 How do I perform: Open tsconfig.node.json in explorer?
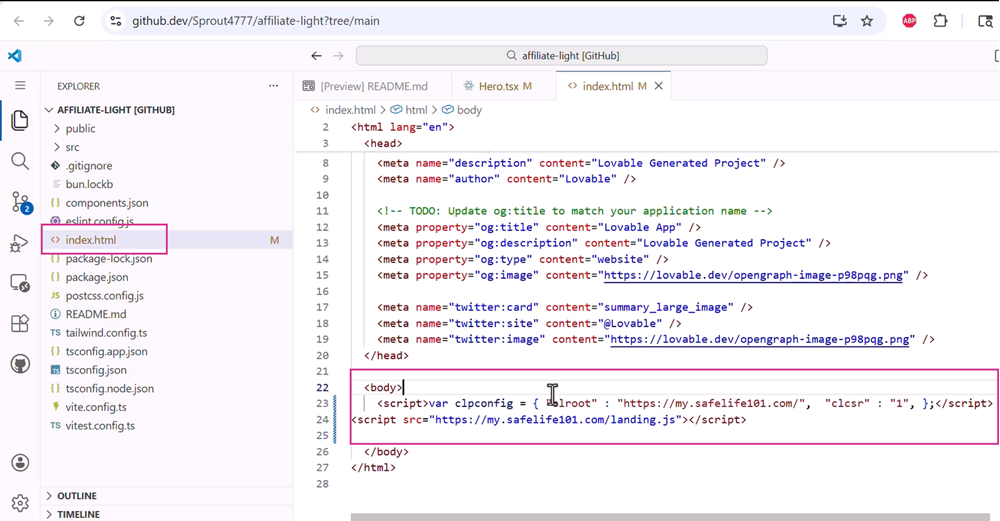tap(109, 388)
